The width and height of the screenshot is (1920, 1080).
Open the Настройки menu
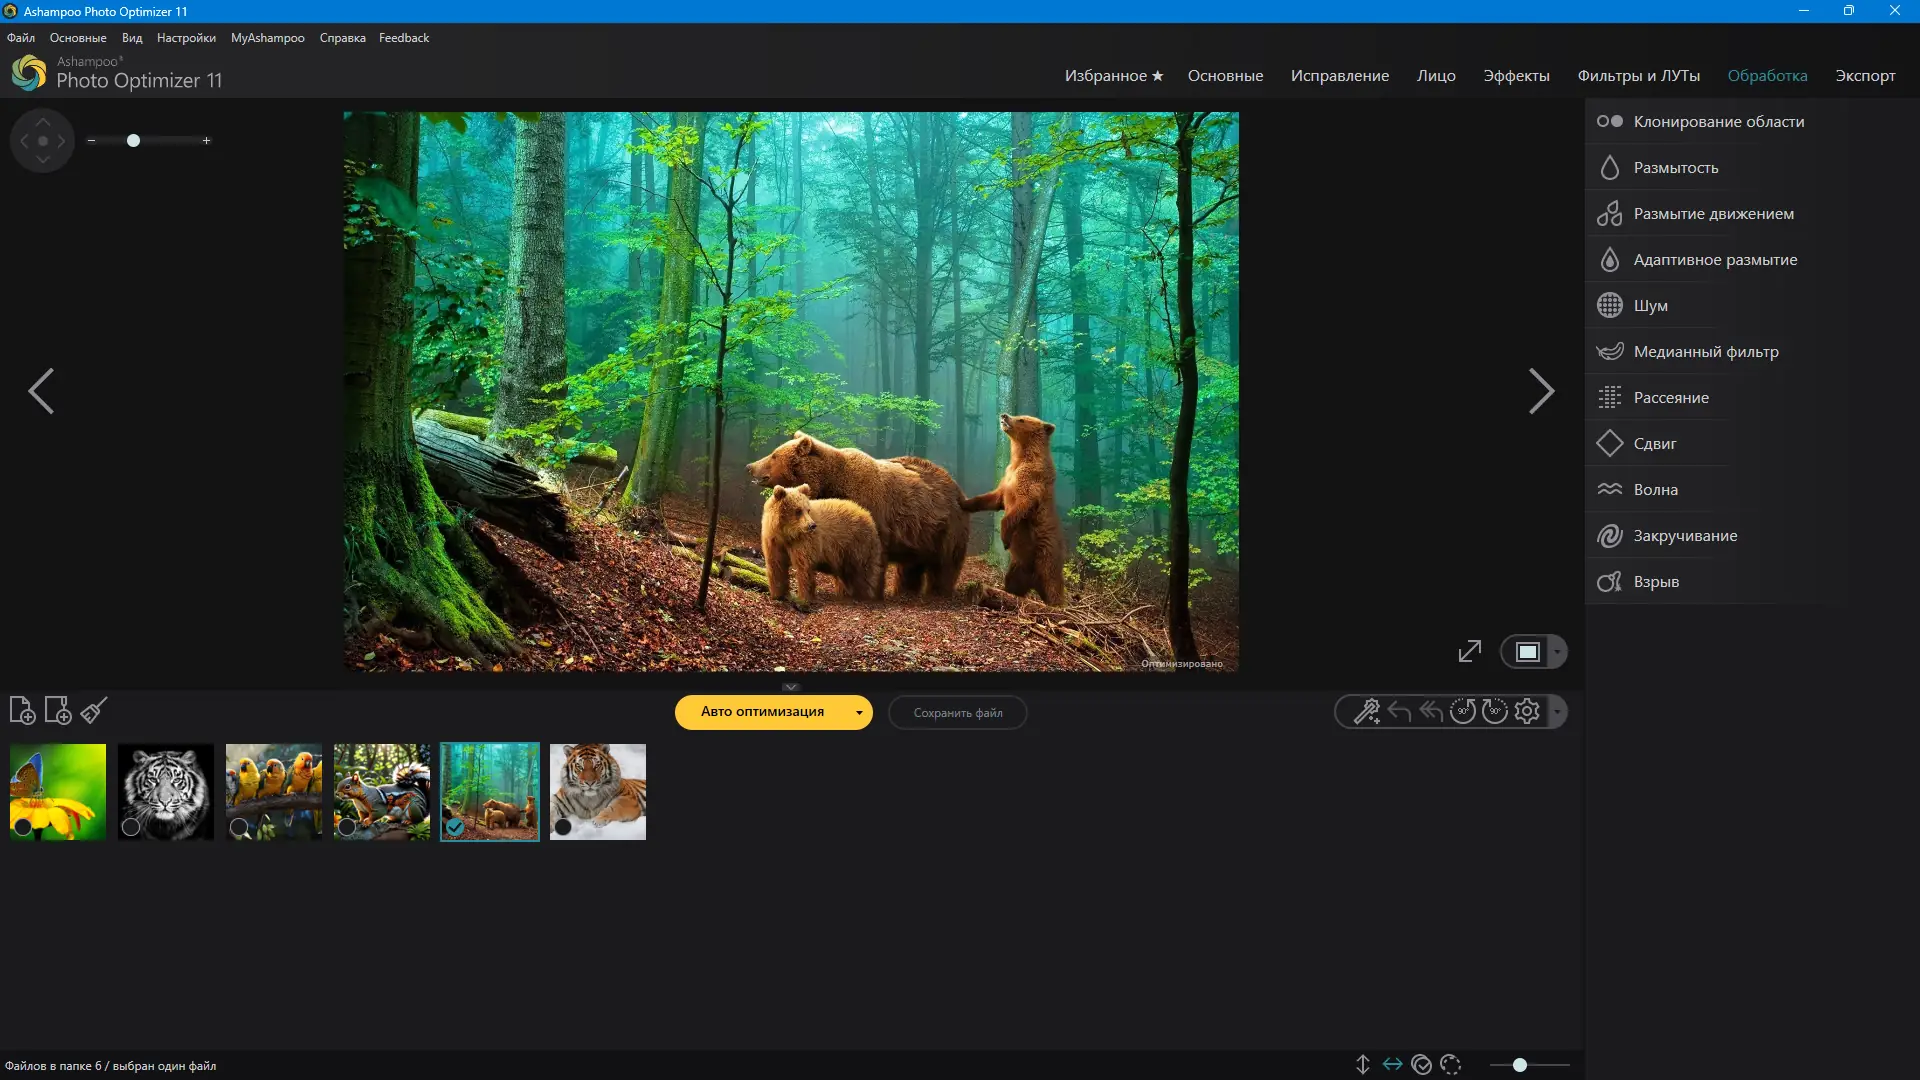coord(186,38)
